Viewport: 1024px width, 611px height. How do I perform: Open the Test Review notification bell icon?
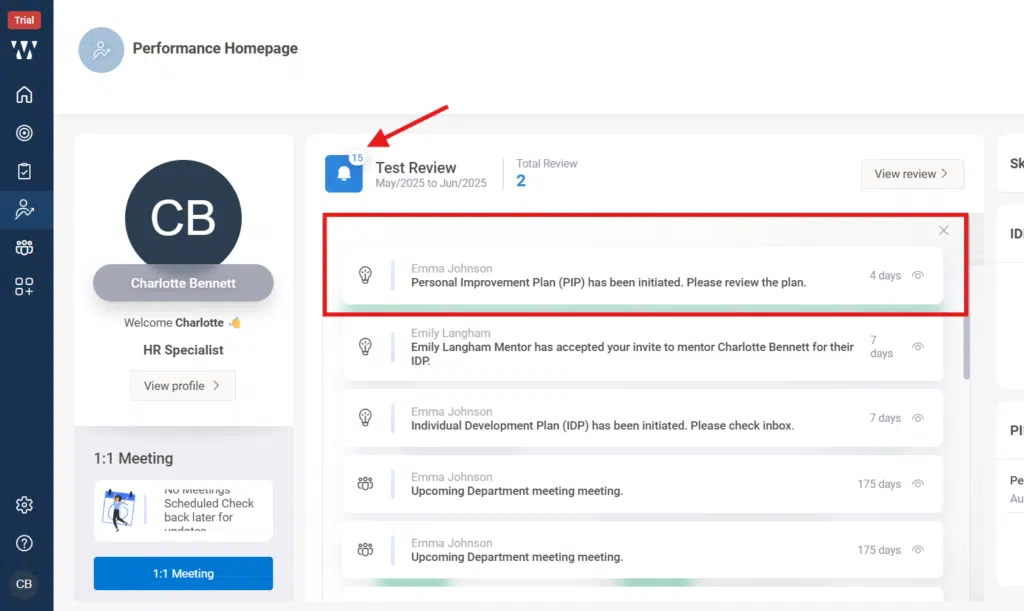(x=344, y=174)
